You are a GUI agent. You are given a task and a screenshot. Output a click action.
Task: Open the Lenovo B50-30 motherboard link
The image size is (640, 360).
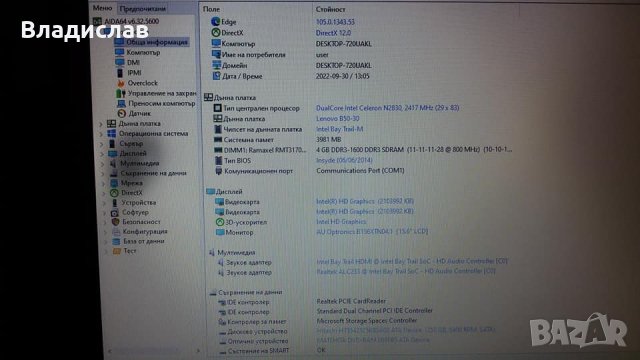[338, 118]
